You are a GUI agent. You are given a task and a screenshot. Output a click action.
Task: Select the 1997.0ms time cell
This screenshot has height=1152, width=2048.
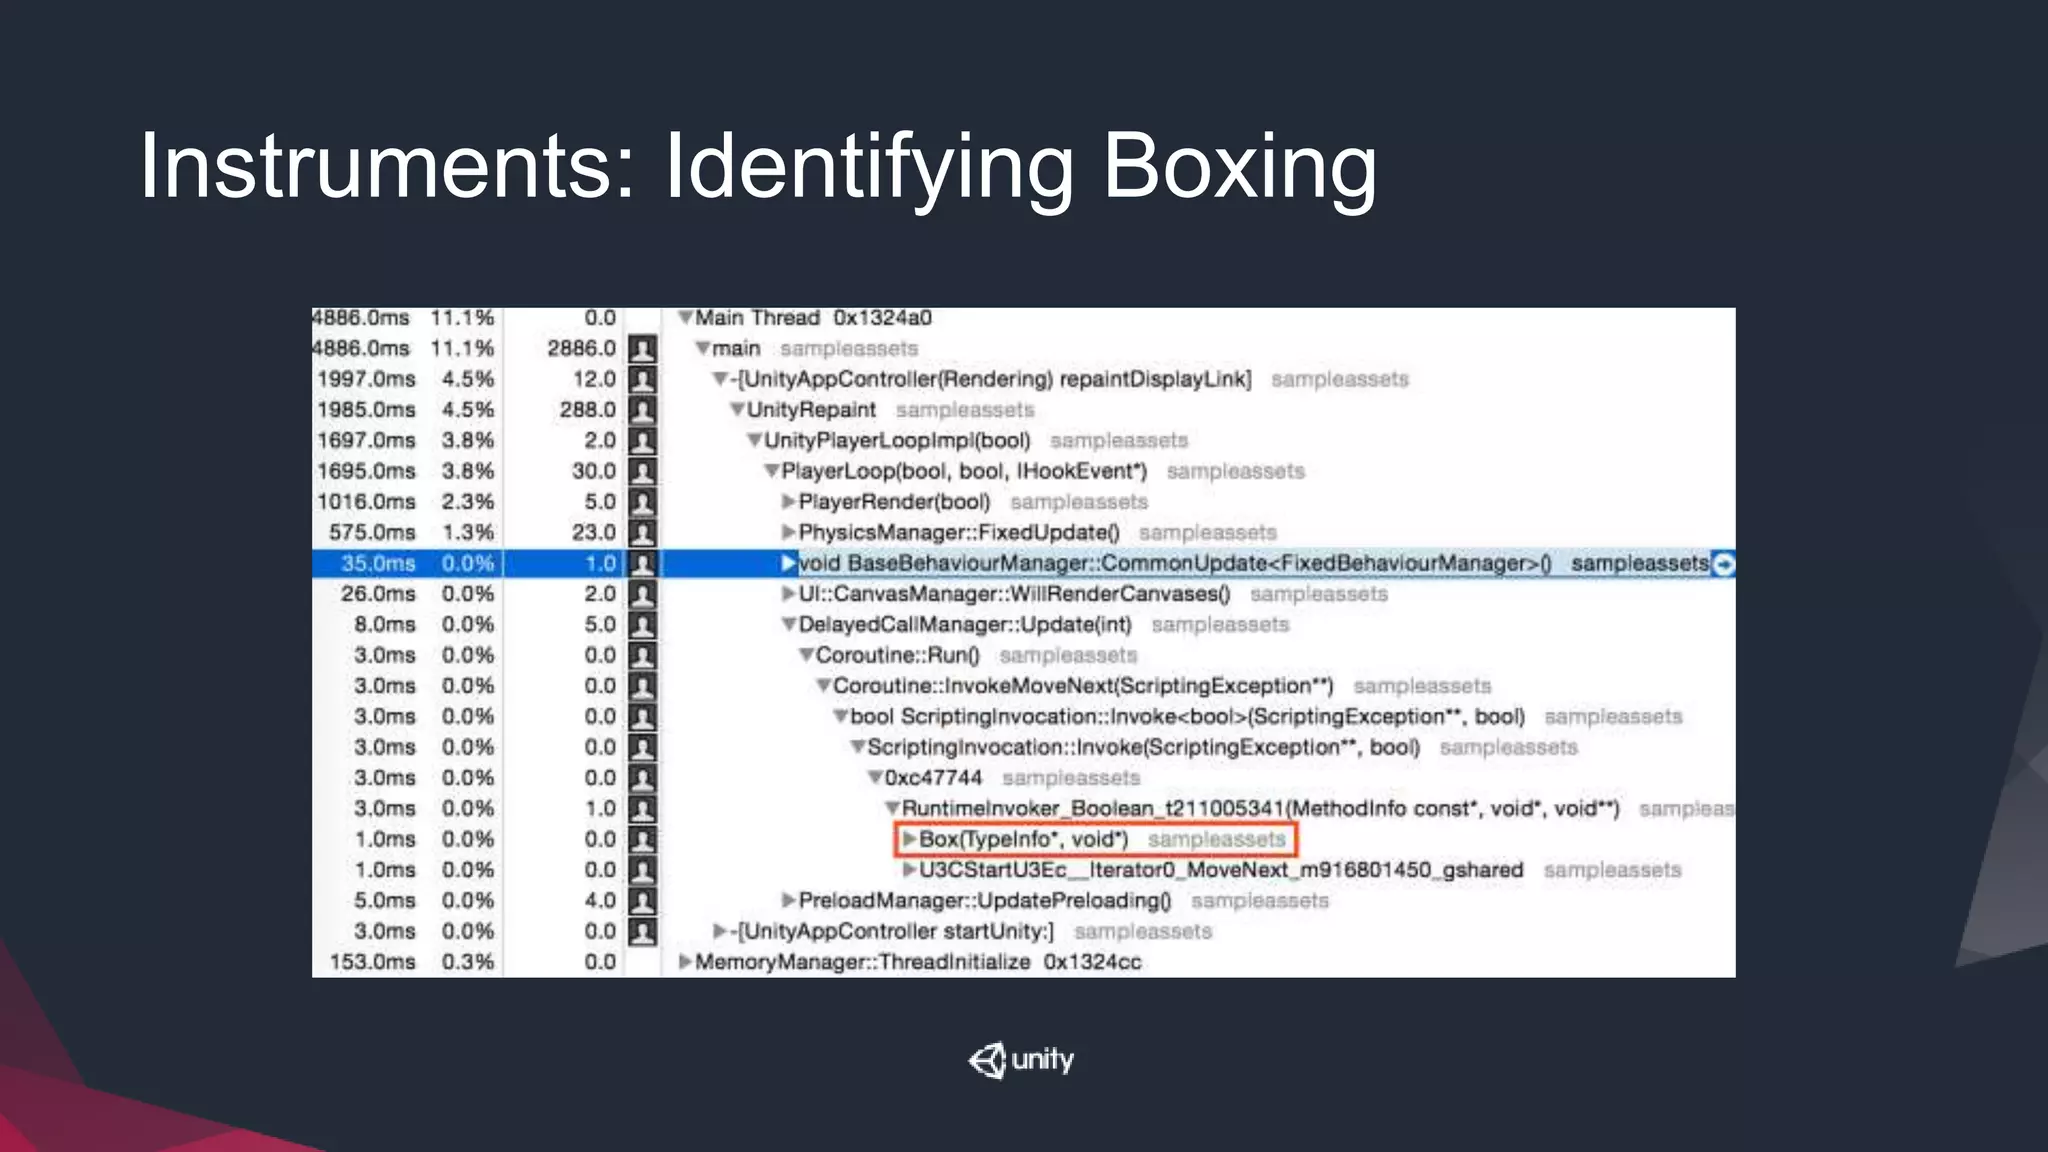366,380
